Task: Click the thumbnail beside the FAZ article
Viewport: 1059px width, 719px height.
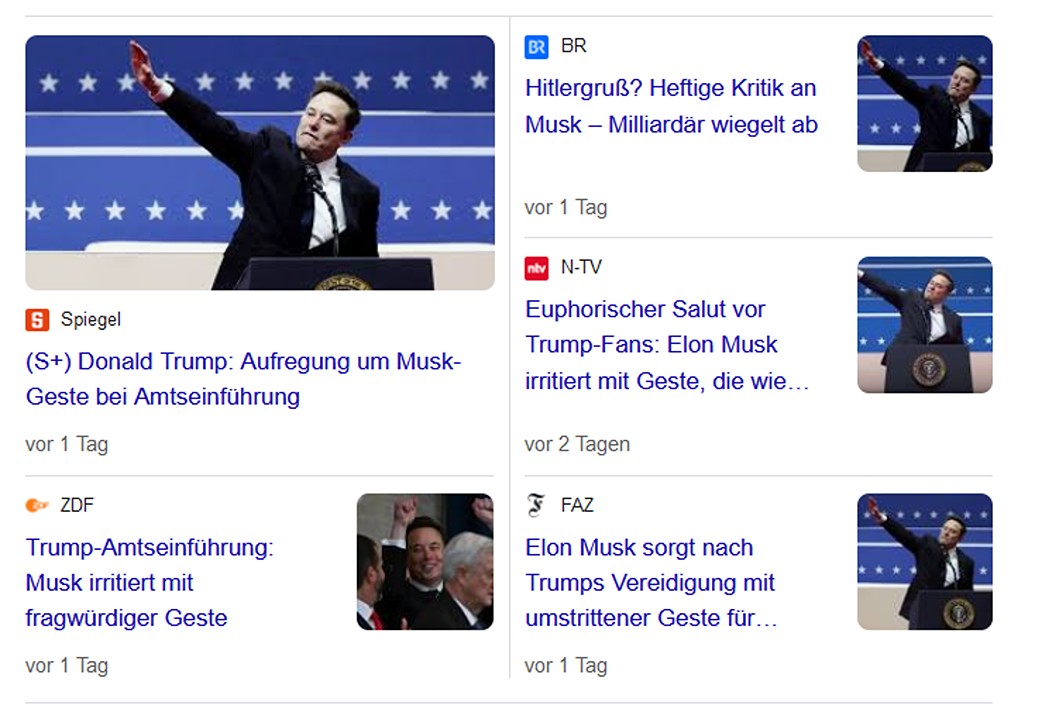Action: [924, 562]
